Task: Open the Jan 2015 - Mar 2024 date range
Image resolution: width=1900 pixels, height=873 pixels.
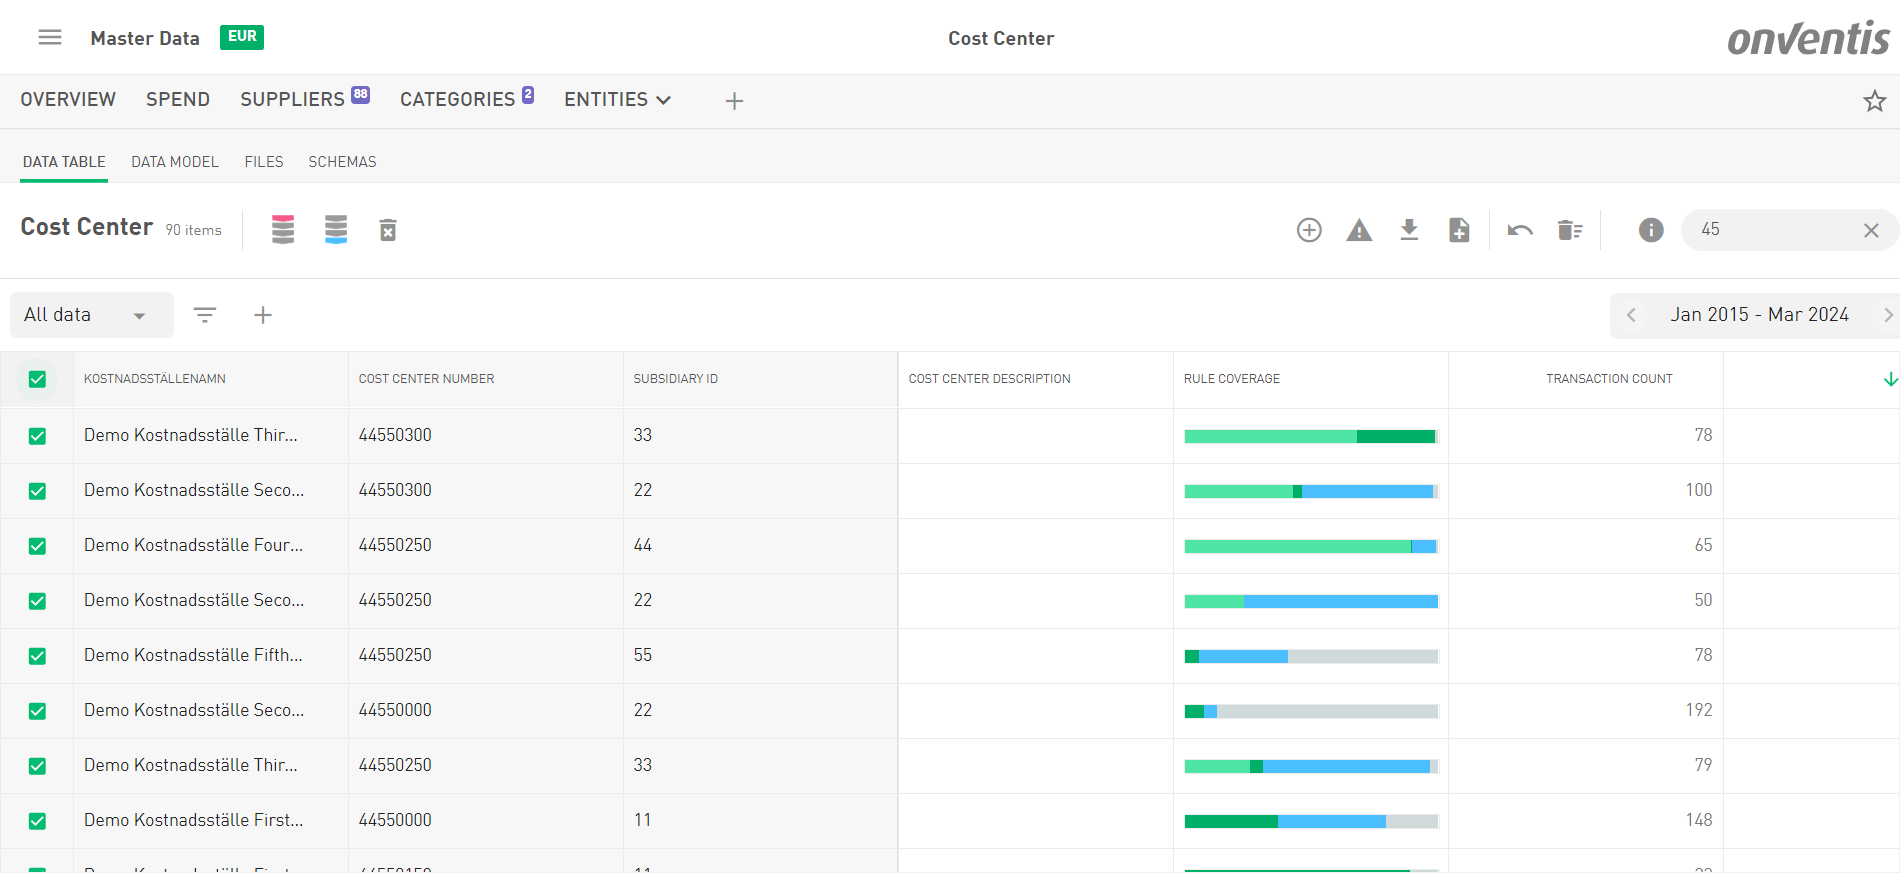Action: (x=1758, y=315)
